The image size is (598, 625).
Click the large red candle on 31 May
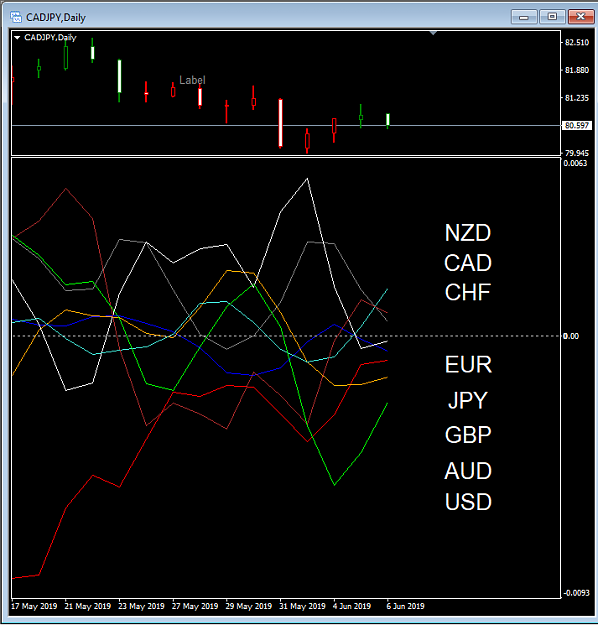[x=281, y=123]
